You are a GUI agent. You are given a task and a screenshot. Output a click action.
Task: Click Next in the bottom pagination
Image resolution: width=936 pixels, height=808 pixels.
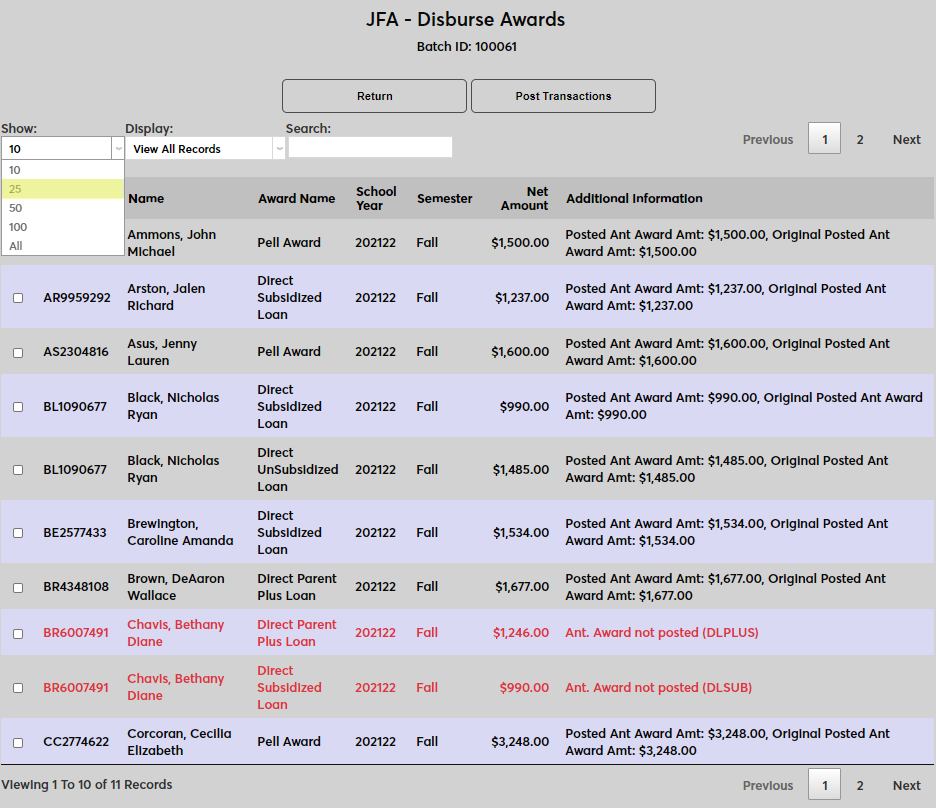coord(906,786)
